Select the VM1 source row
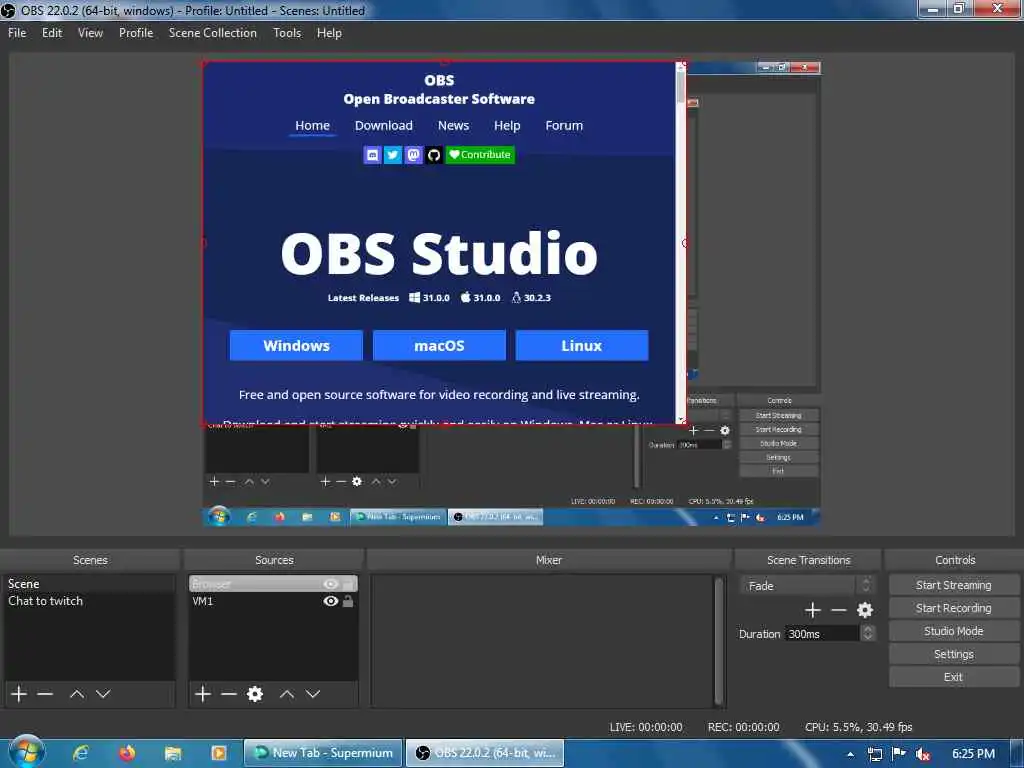The height and width of the screenshot is (768, 1024). pyautogui.click(x=273, y=601)
